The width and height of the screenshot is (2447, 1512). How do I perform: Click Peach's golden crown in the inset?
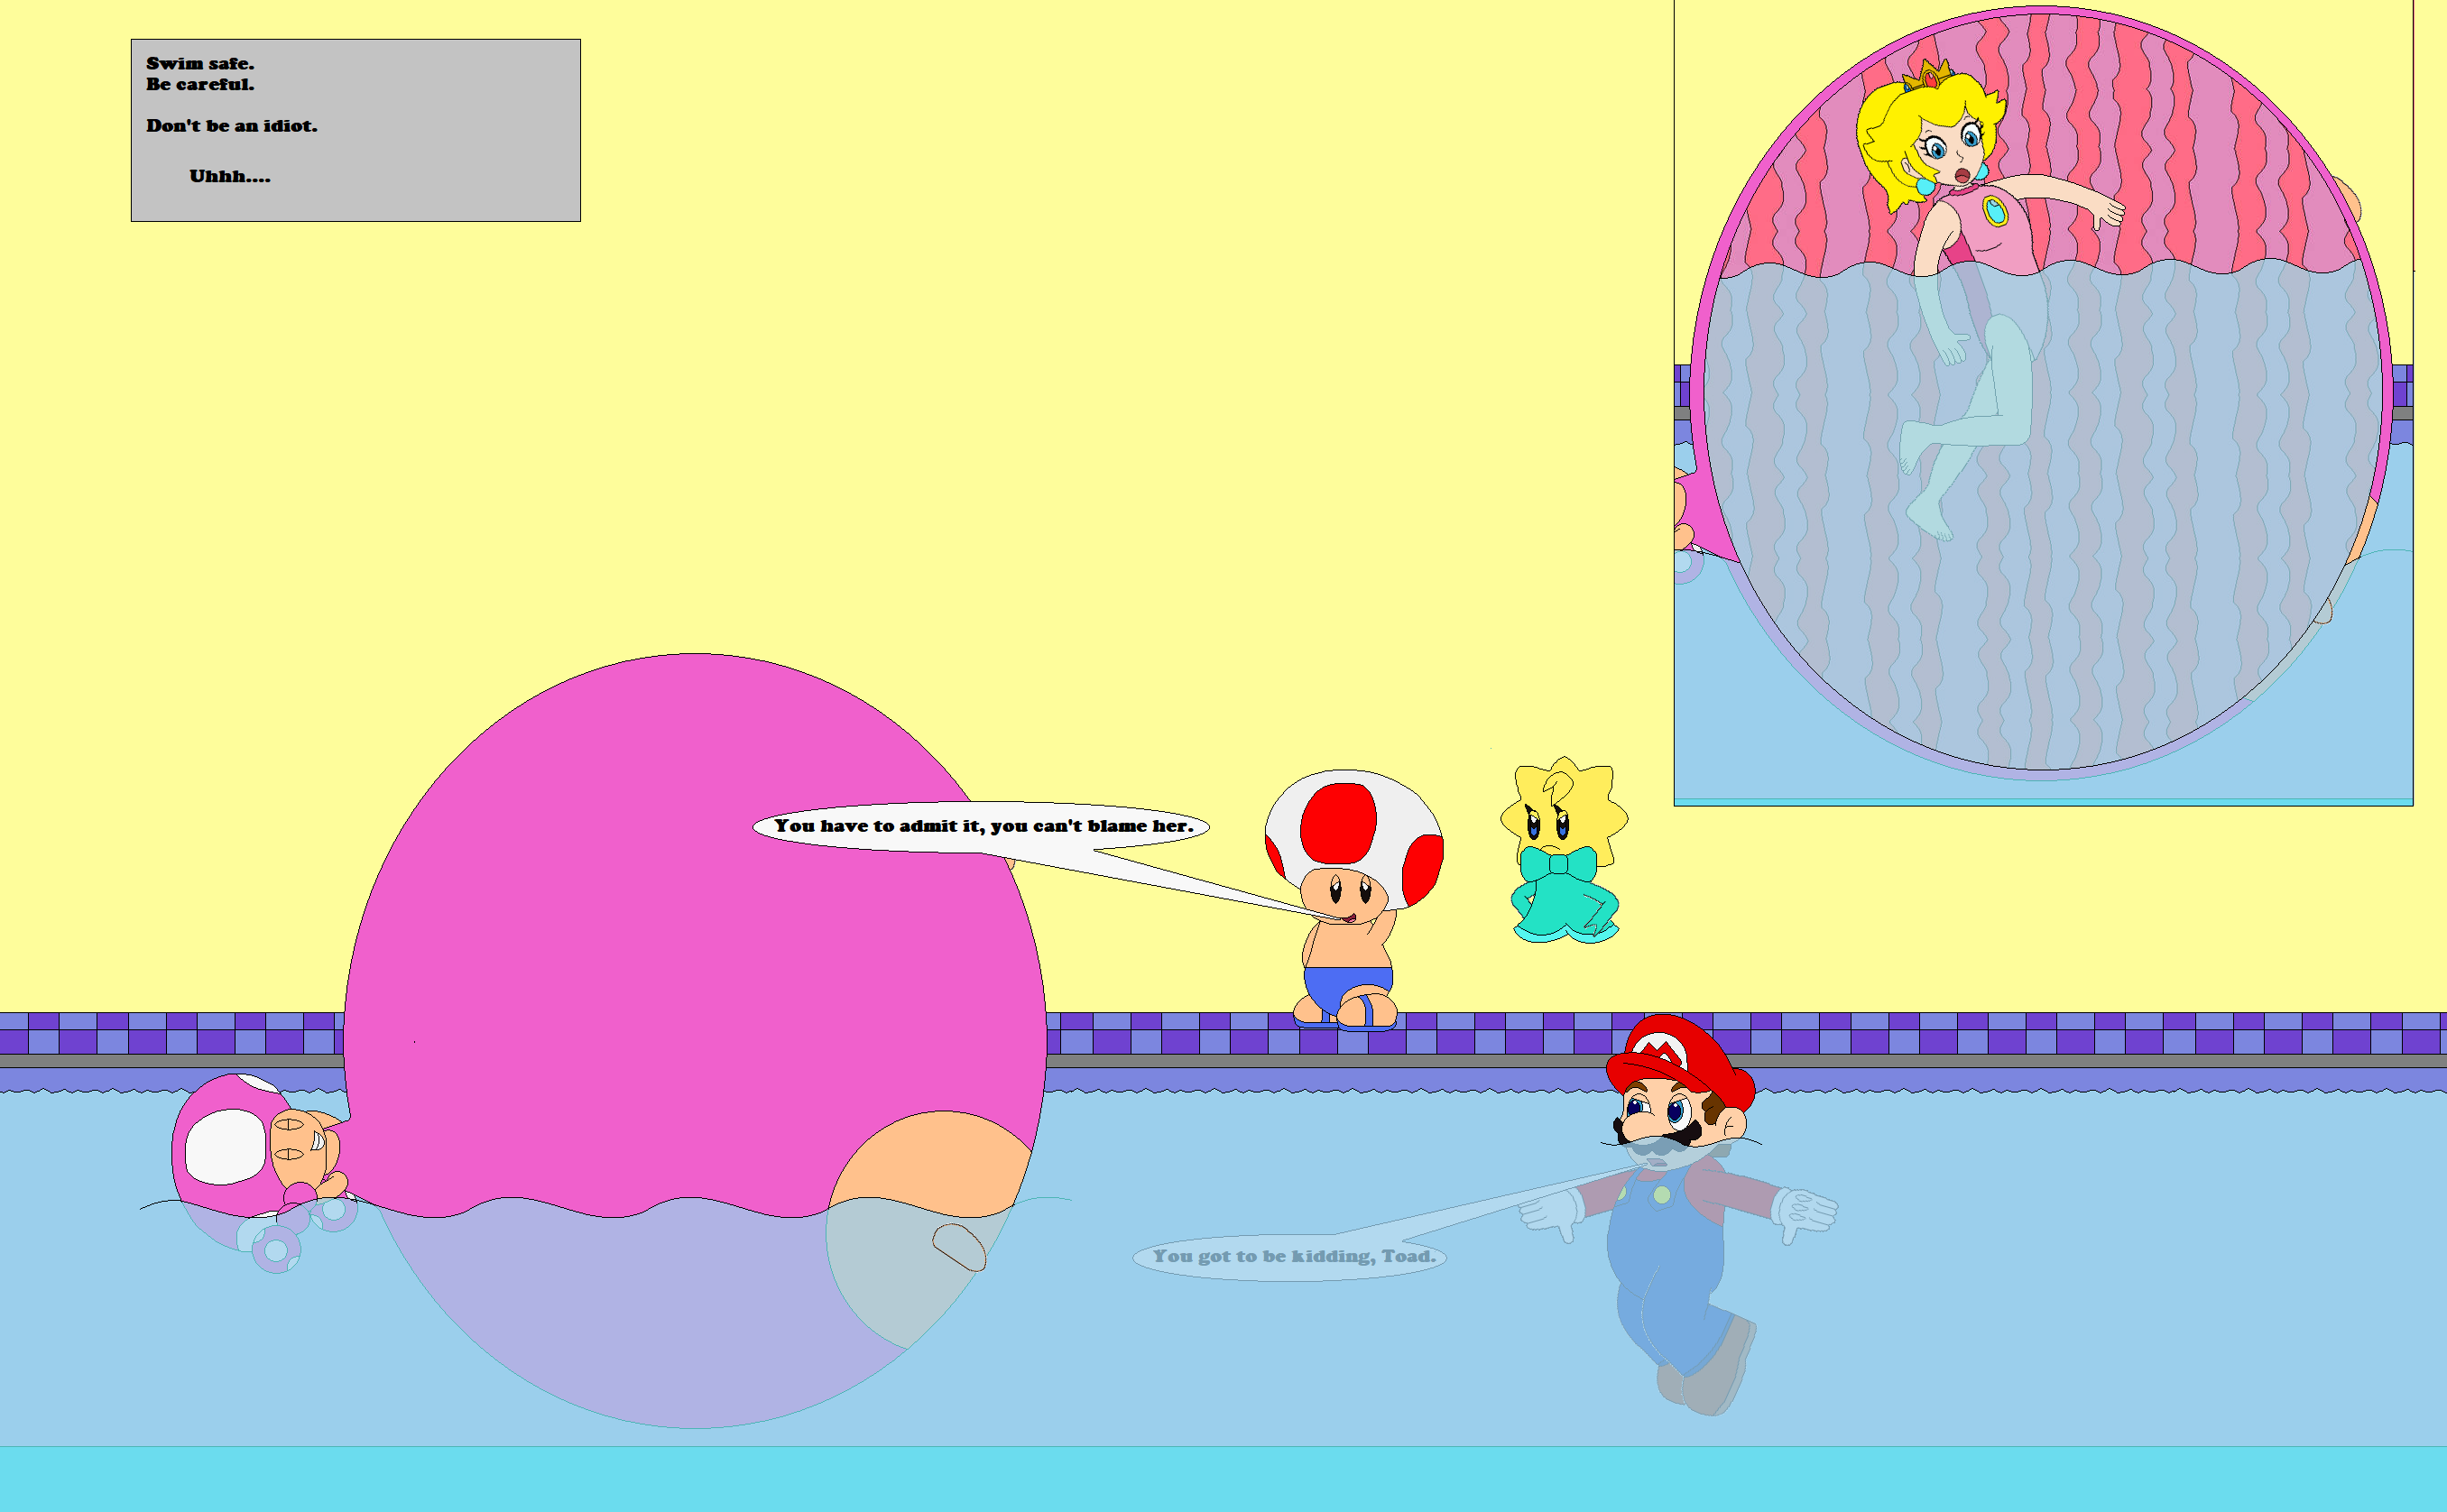click(x=1927, y=75)
